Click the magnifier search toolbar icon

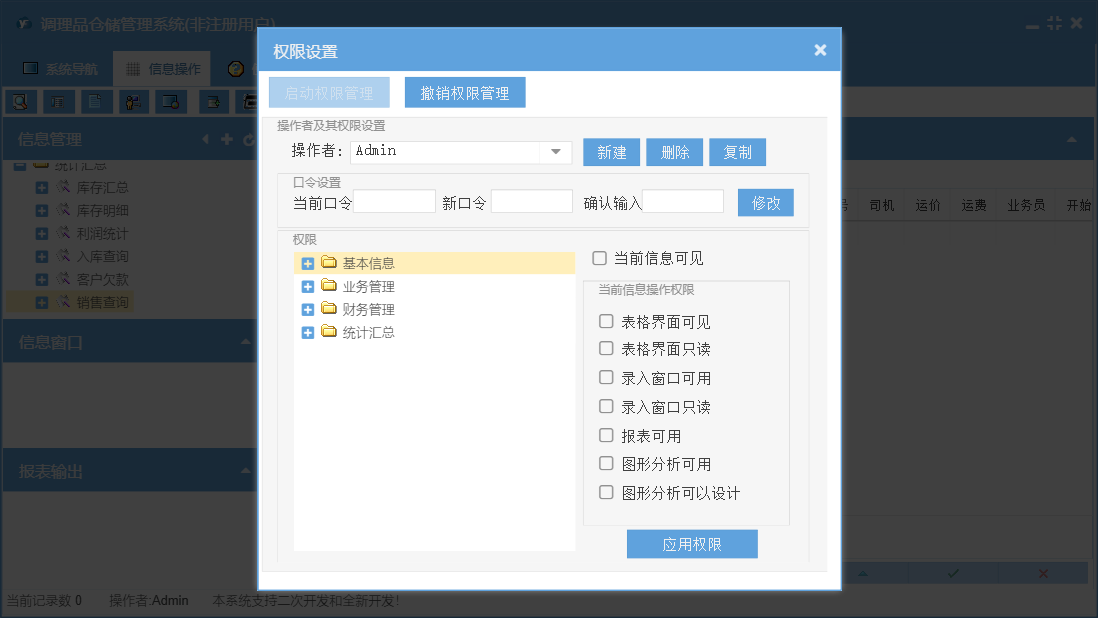tap(20, 101)
